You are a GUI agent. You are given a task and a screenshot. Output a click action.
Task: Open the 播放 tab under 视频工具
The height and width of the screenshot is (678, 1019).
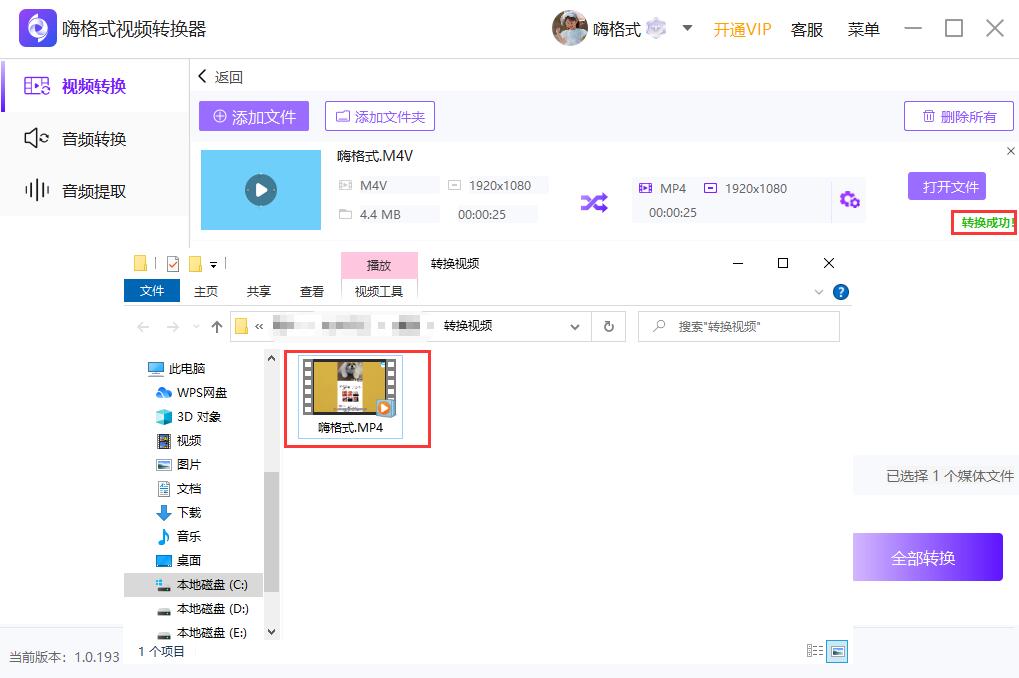379,264
